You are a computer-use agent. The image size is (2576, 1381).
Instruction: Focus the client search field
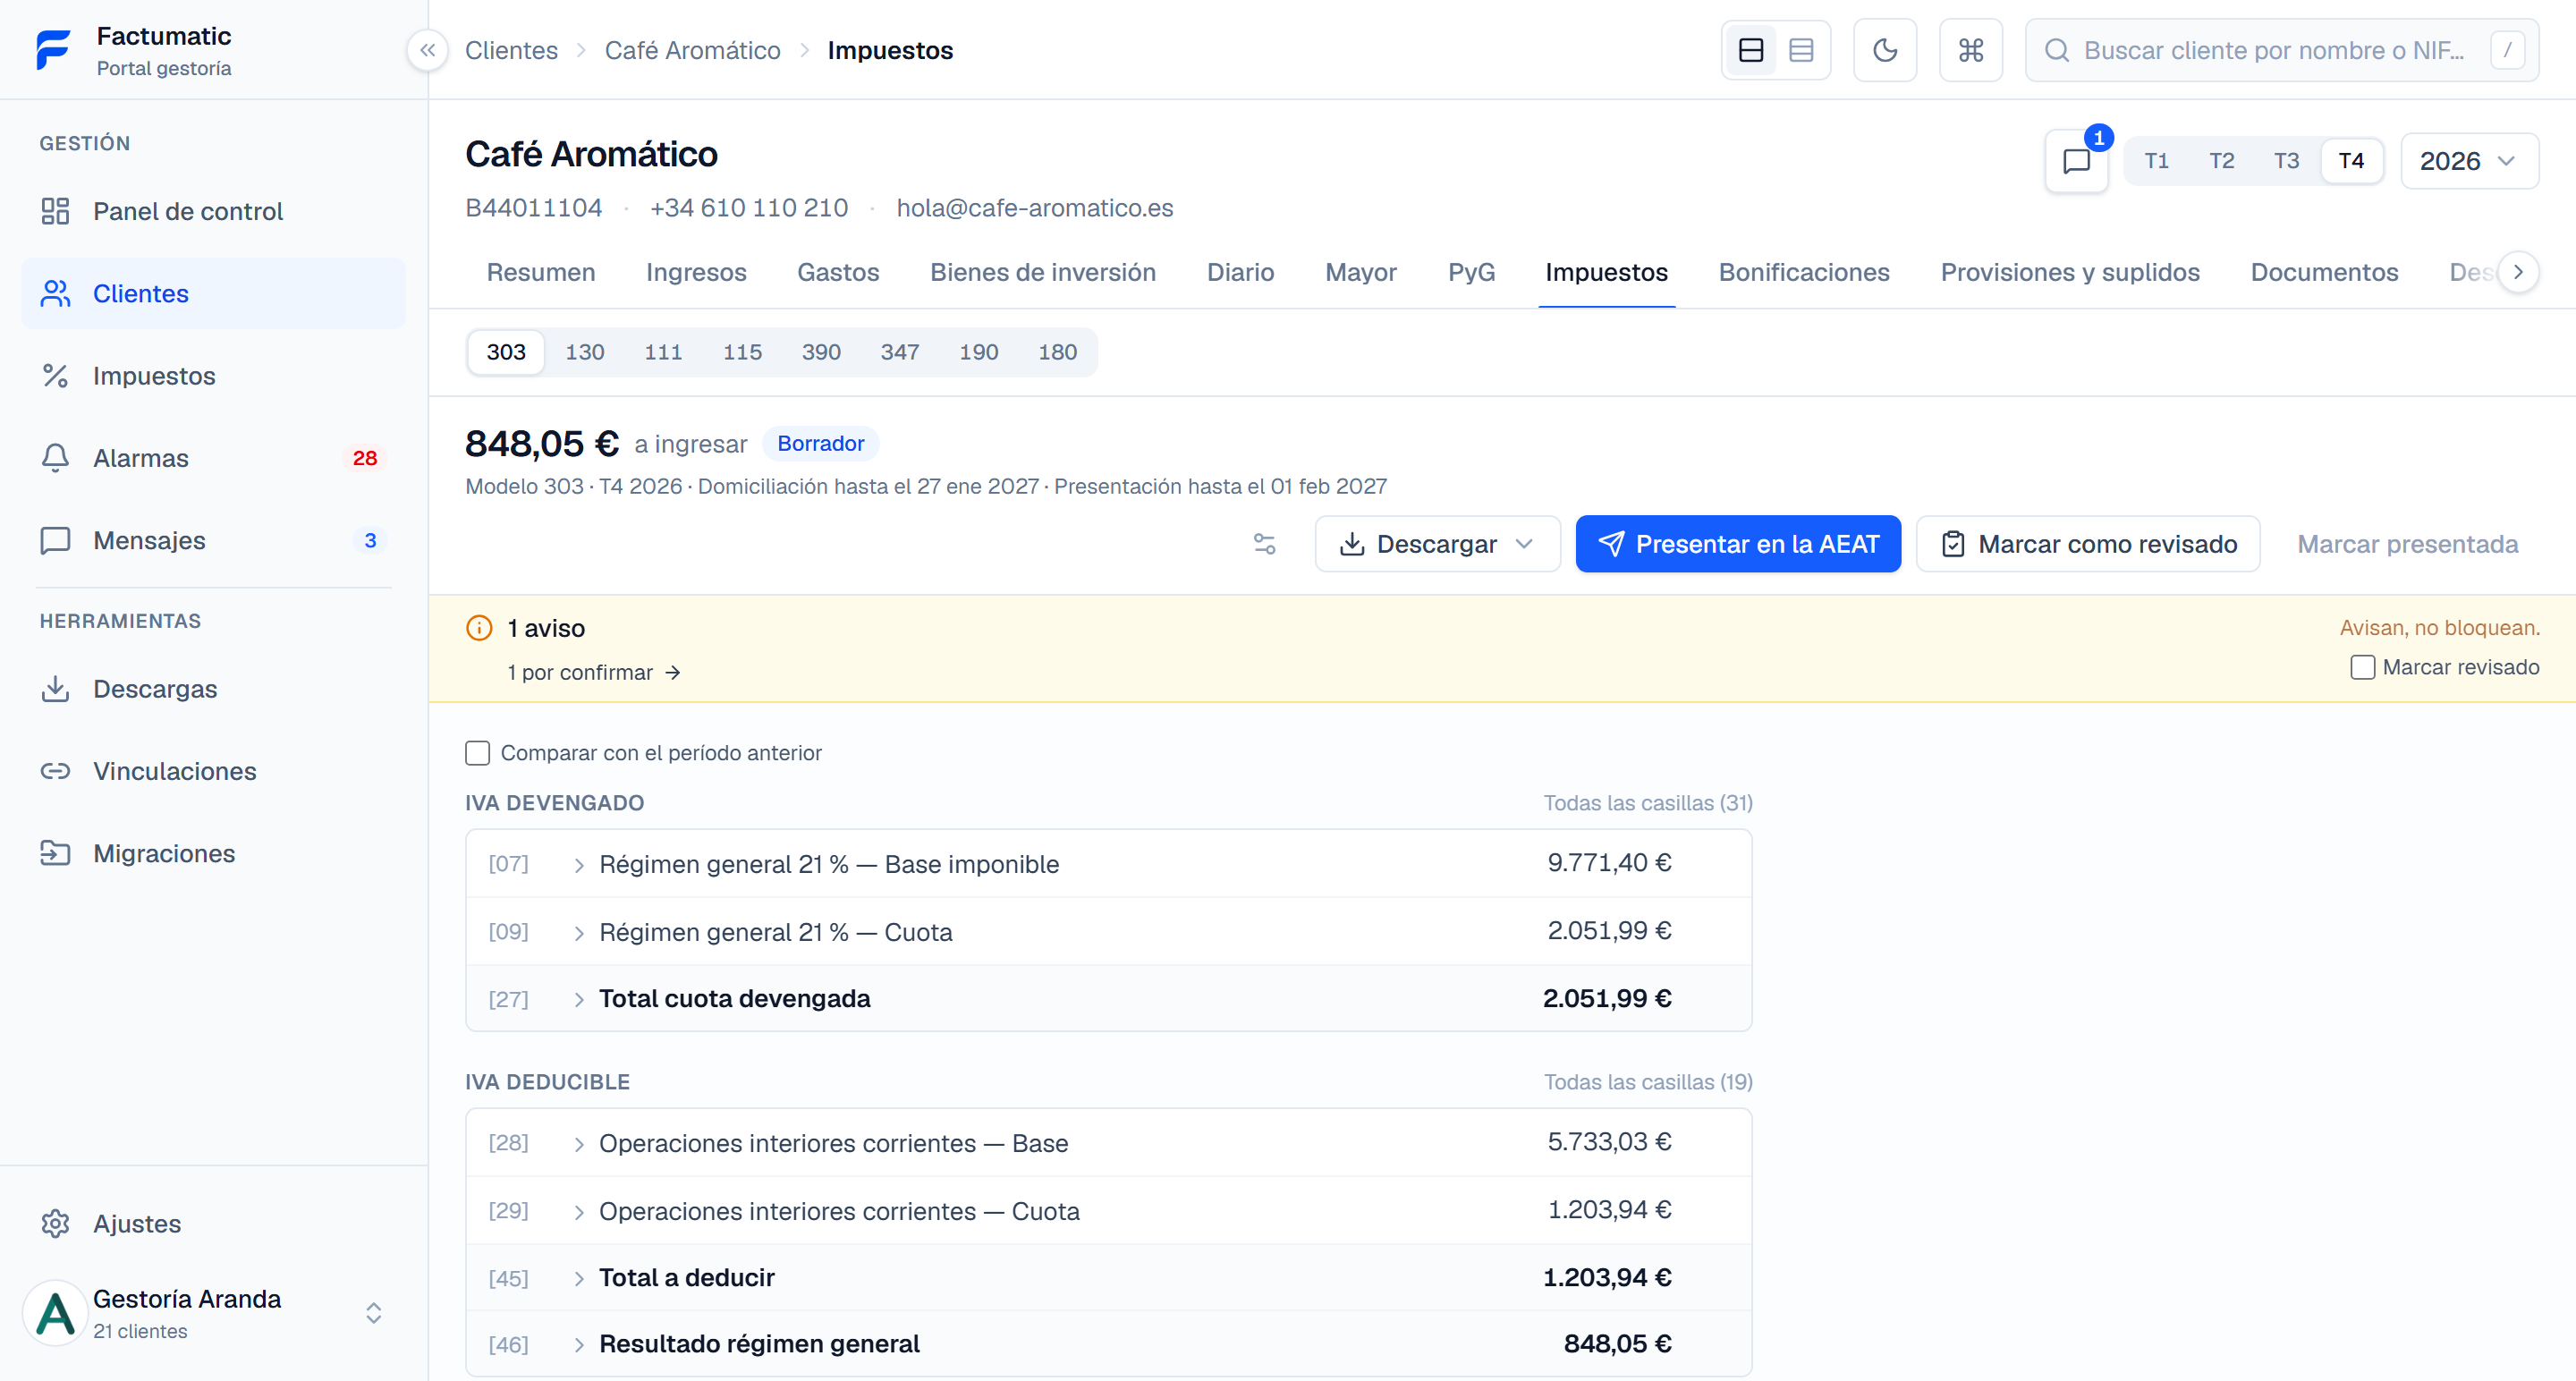2282,50
